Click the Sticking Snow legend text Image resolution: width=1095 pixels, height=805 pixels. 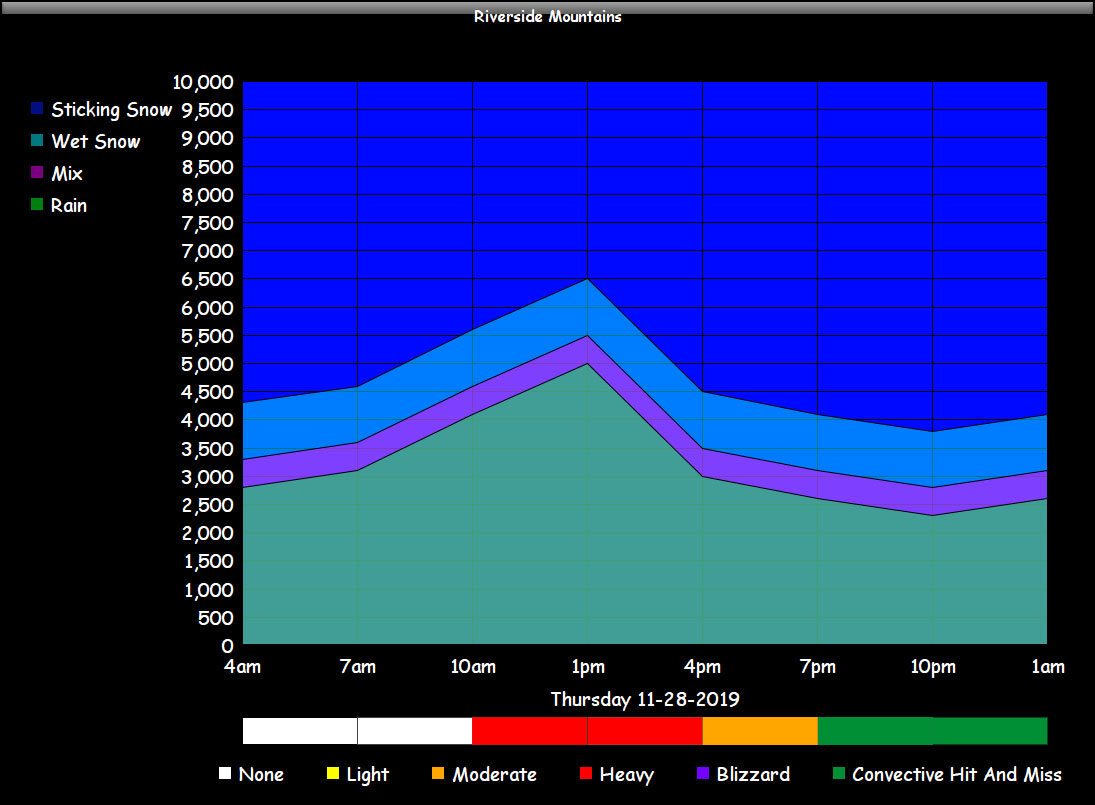(x=112, y=109)
